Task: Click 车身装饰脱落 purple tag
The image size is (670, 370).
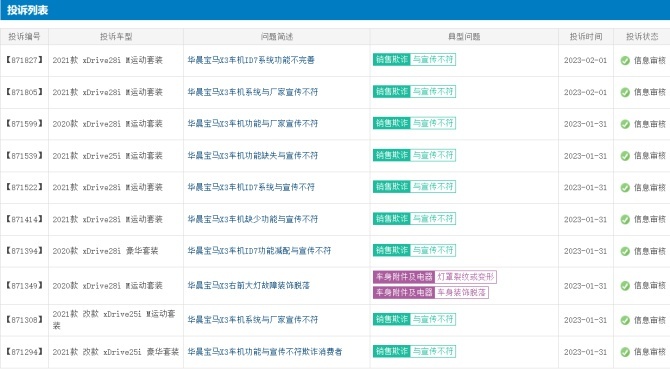Action: tap(461, 293)
